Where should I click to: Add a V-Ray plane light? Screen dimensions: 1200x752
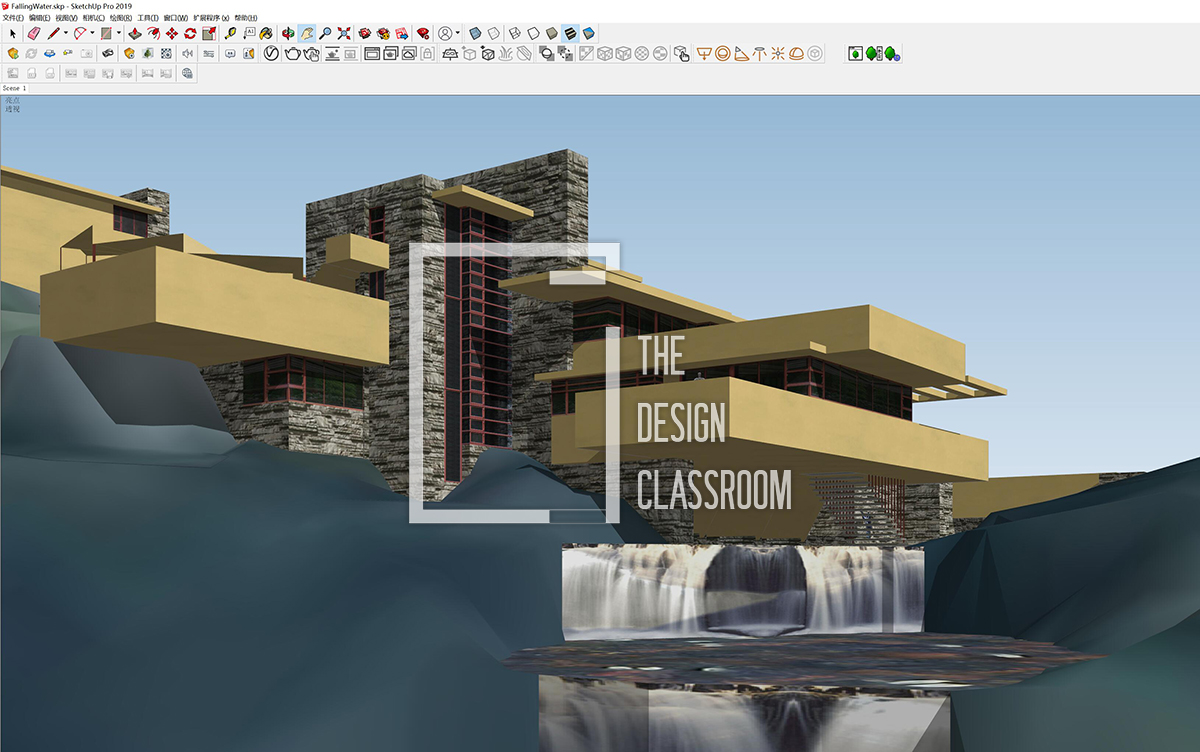click(x=705, y=53)
